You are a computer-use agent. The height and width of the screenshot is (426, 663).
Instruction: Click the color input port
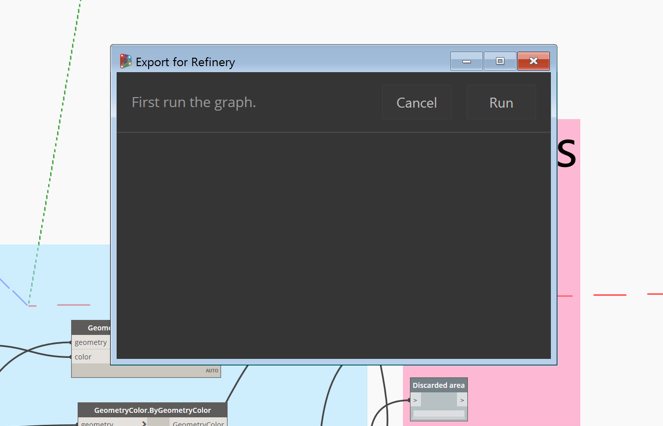(x=83, y=356)
